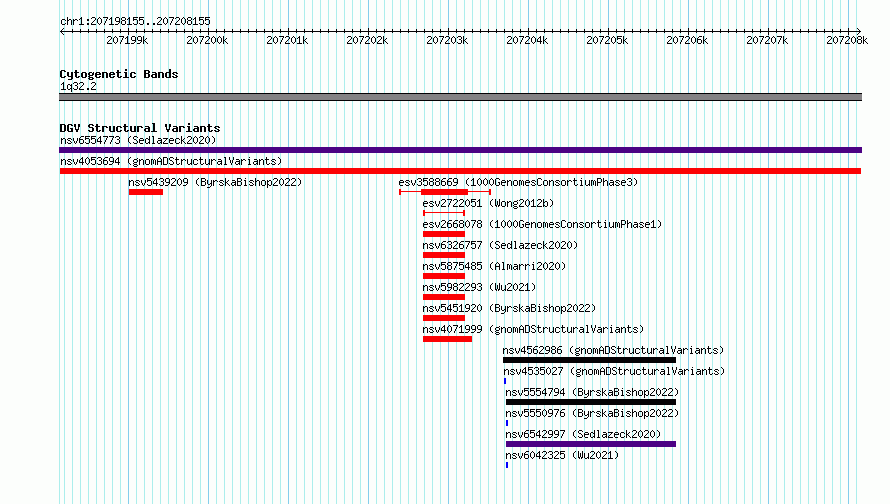This screenshot has width=890, height=504.
Task: Open nsv5550976 (ByrskaBishop2022) label
Action: tap(592, 413)
